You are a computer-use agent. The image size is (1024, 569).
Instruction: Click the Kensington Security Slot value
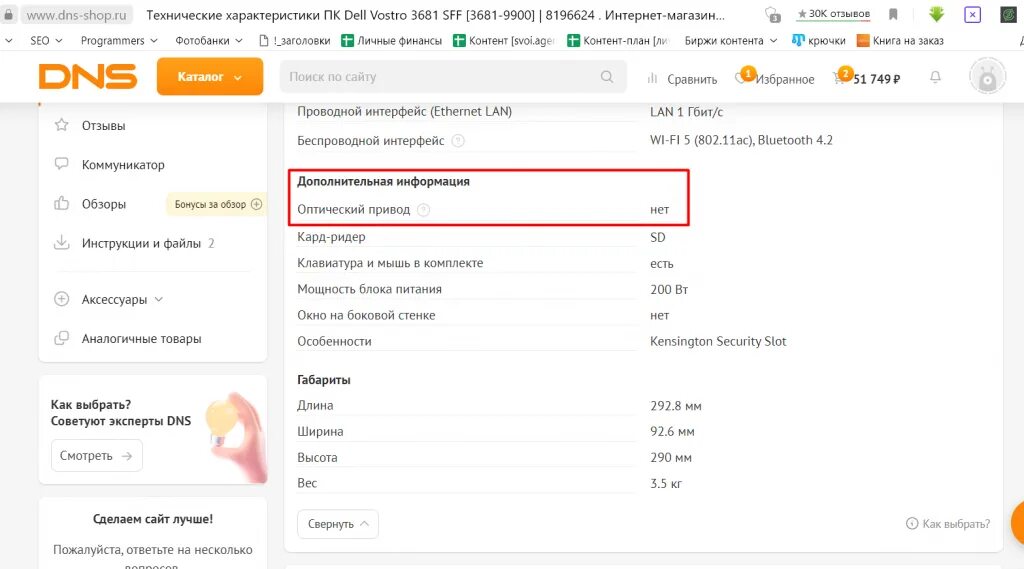(718, 341)
